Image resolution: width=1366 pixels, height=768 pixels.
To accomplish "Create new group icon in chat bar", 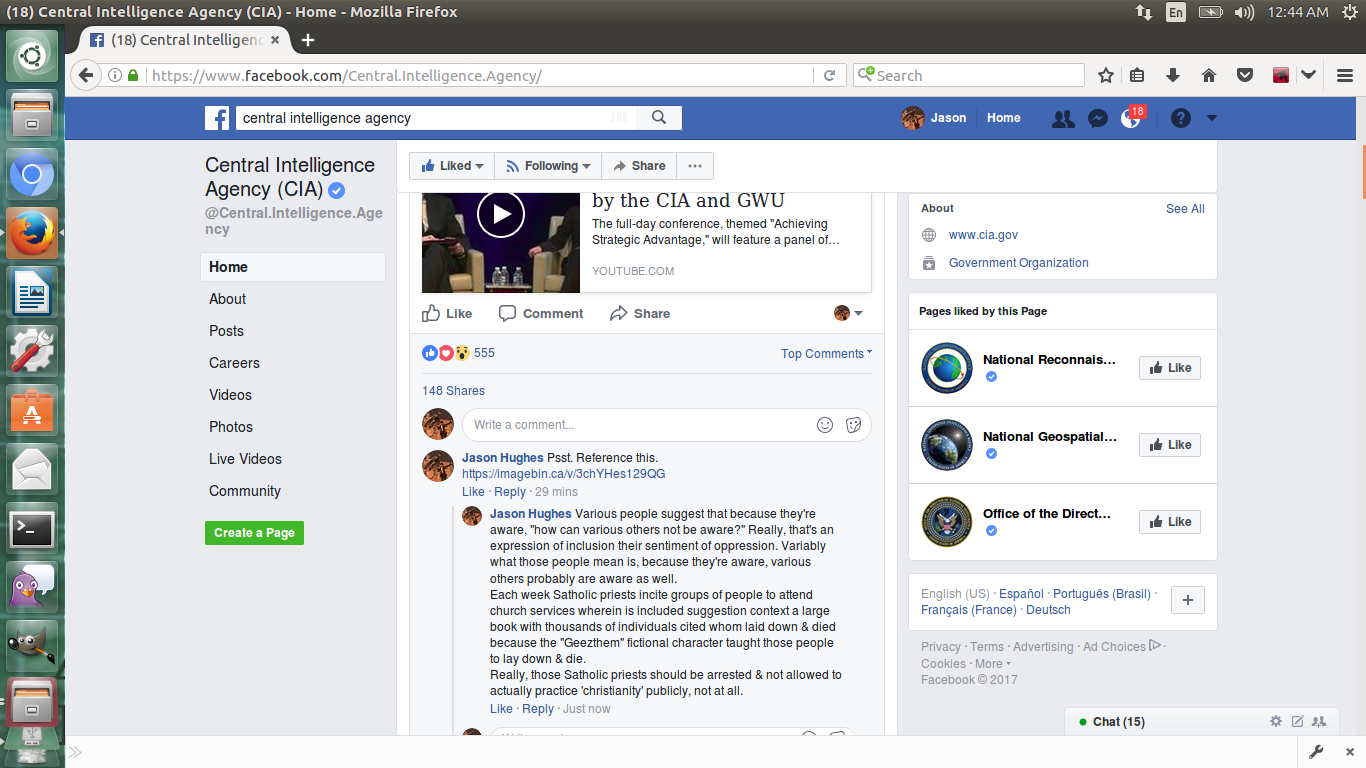I will click(x=1319, y=721).
